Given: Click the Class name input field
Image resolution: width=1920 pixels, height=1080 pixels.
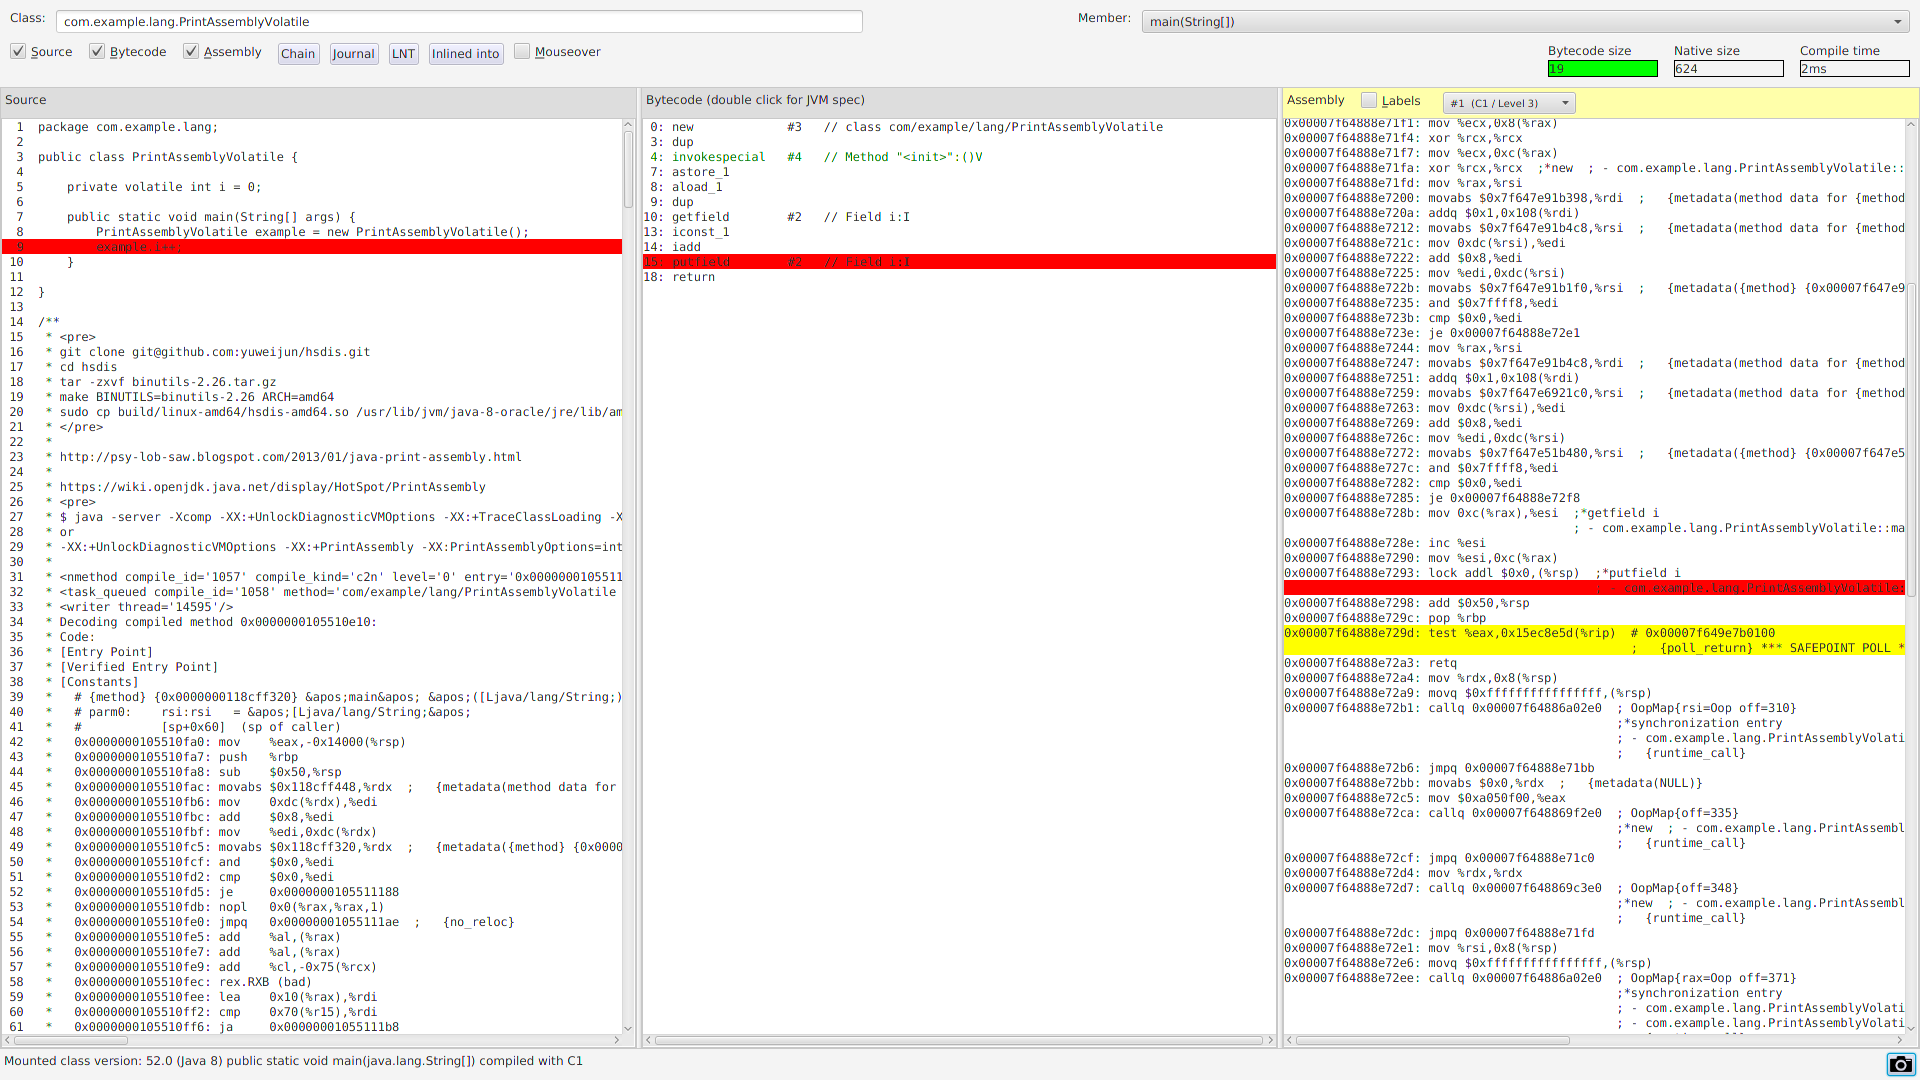Looking at the screenshot, I should click(459, 22).
